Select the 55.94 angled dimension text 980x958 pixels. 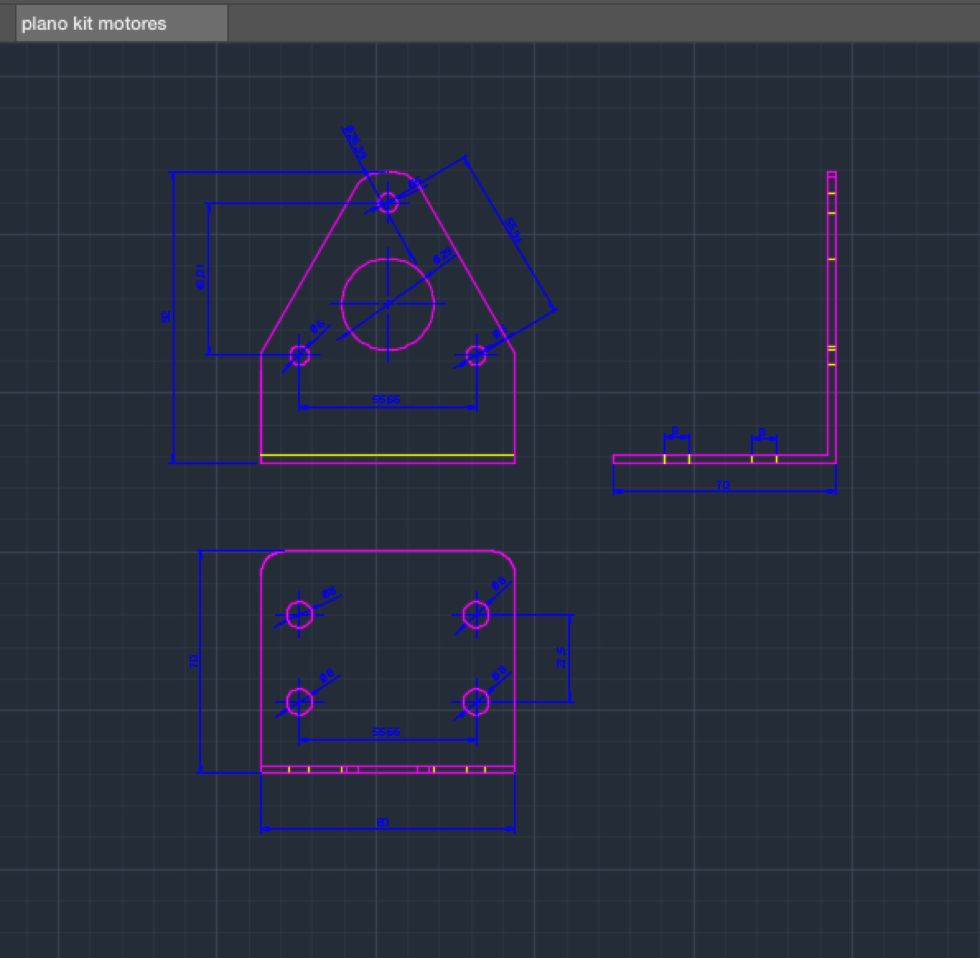click(512, 230)
